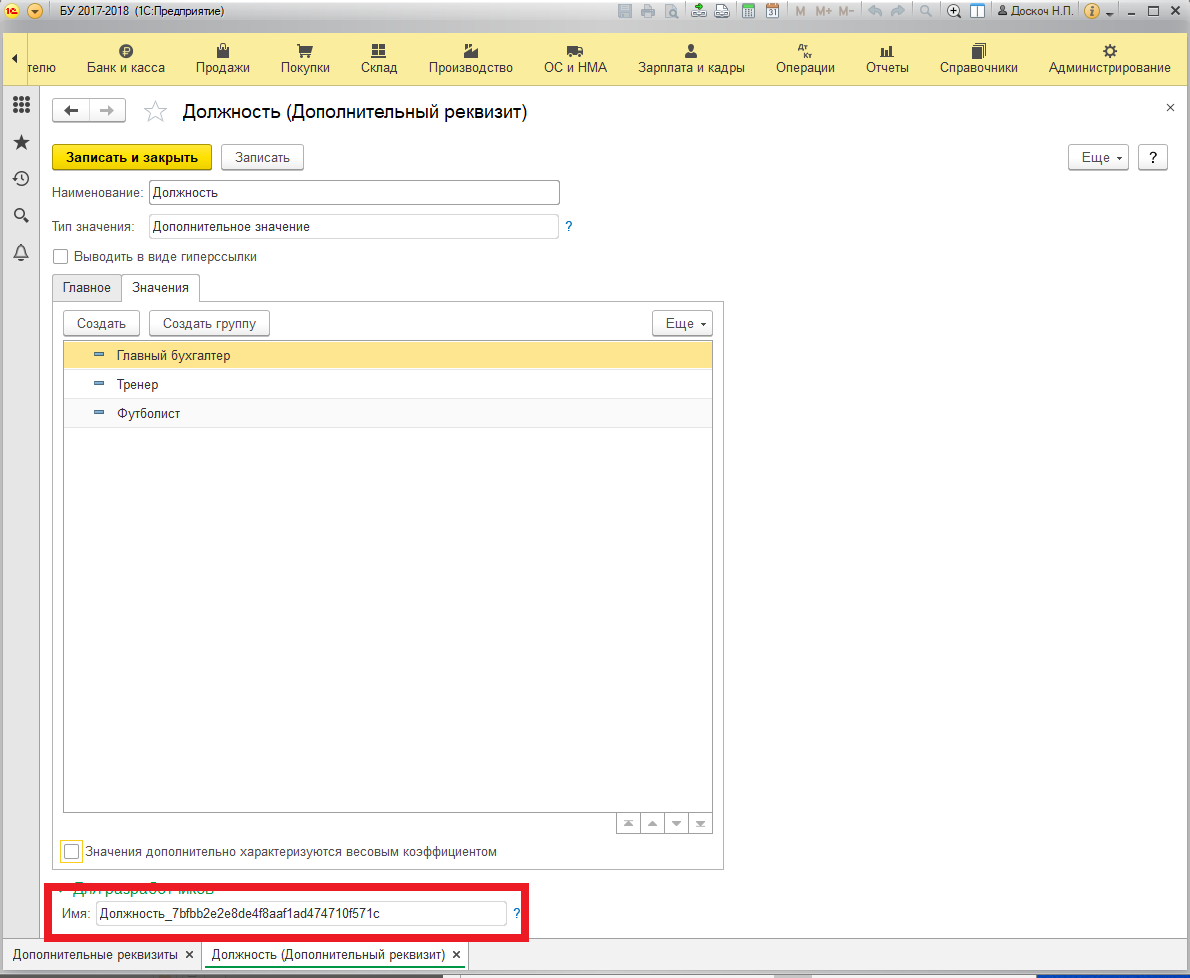Open print preview icon in title bar
This screenshot has height=978, width=1190.
[672, 11]
